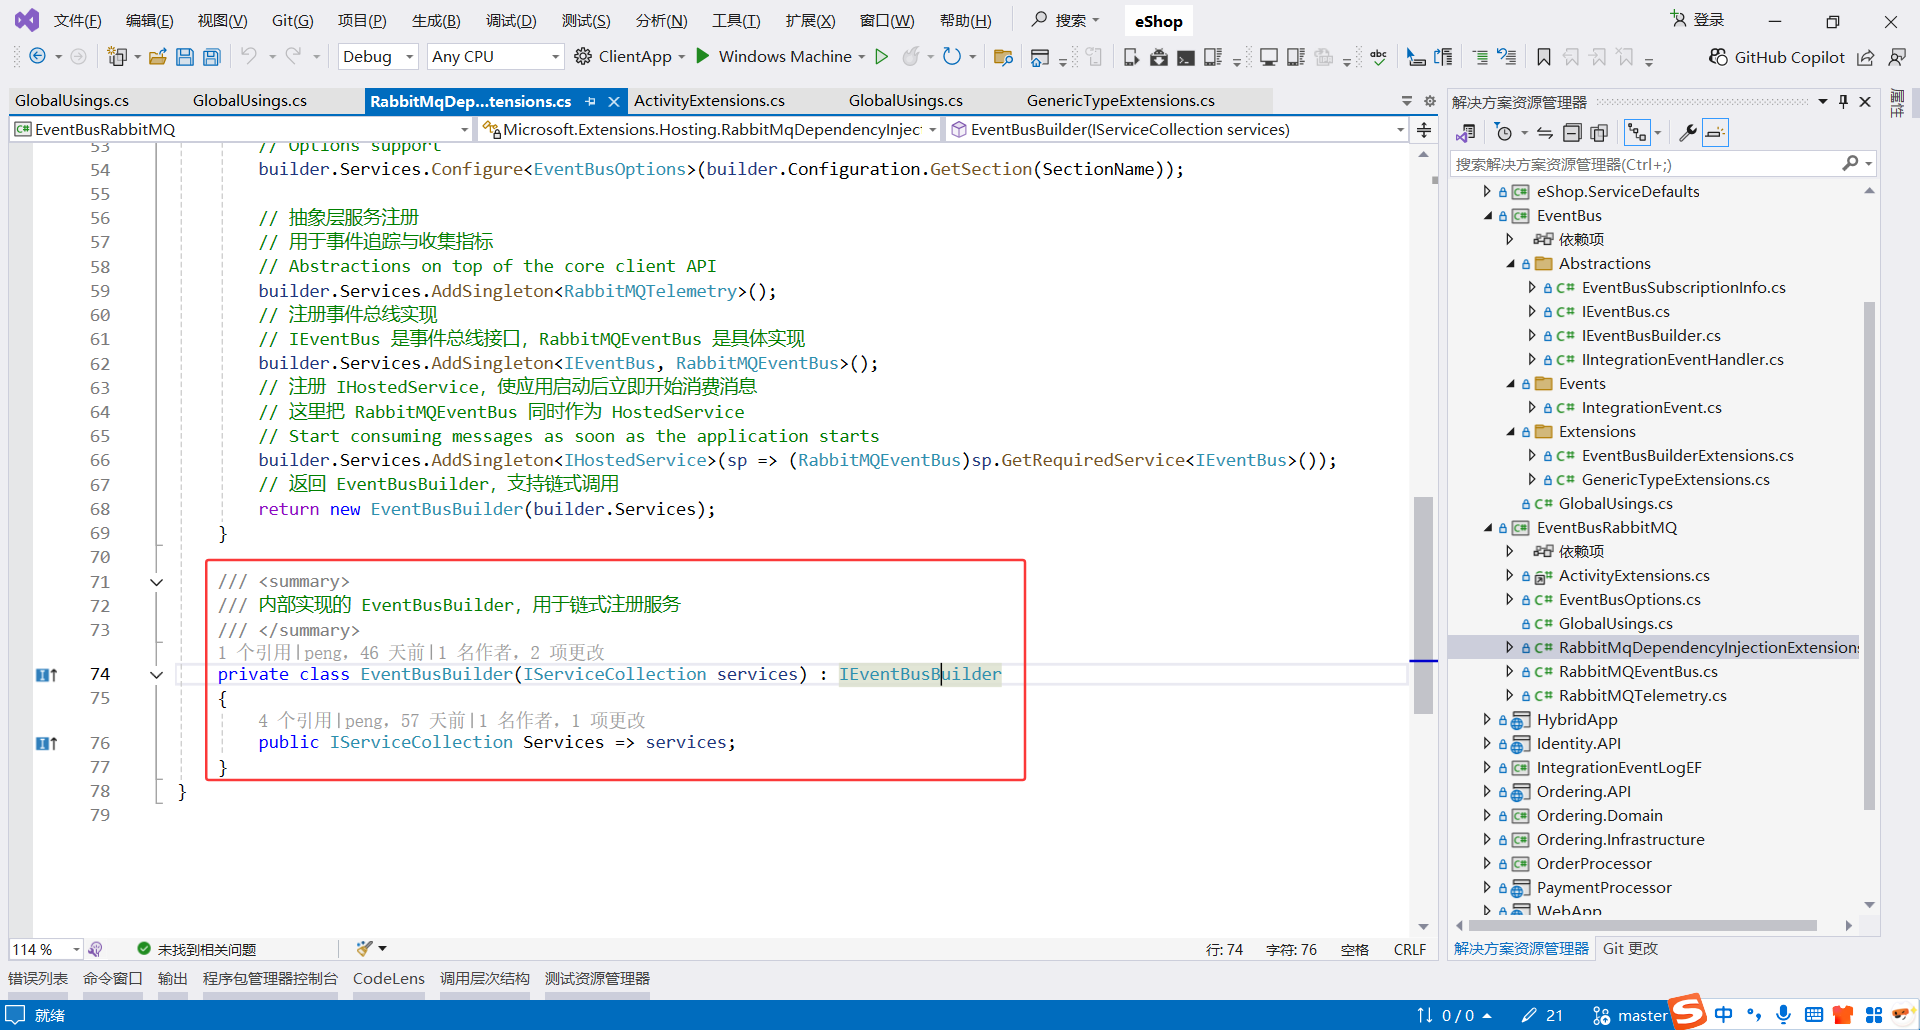Toggle the preview selected items button

[1715, 133]
